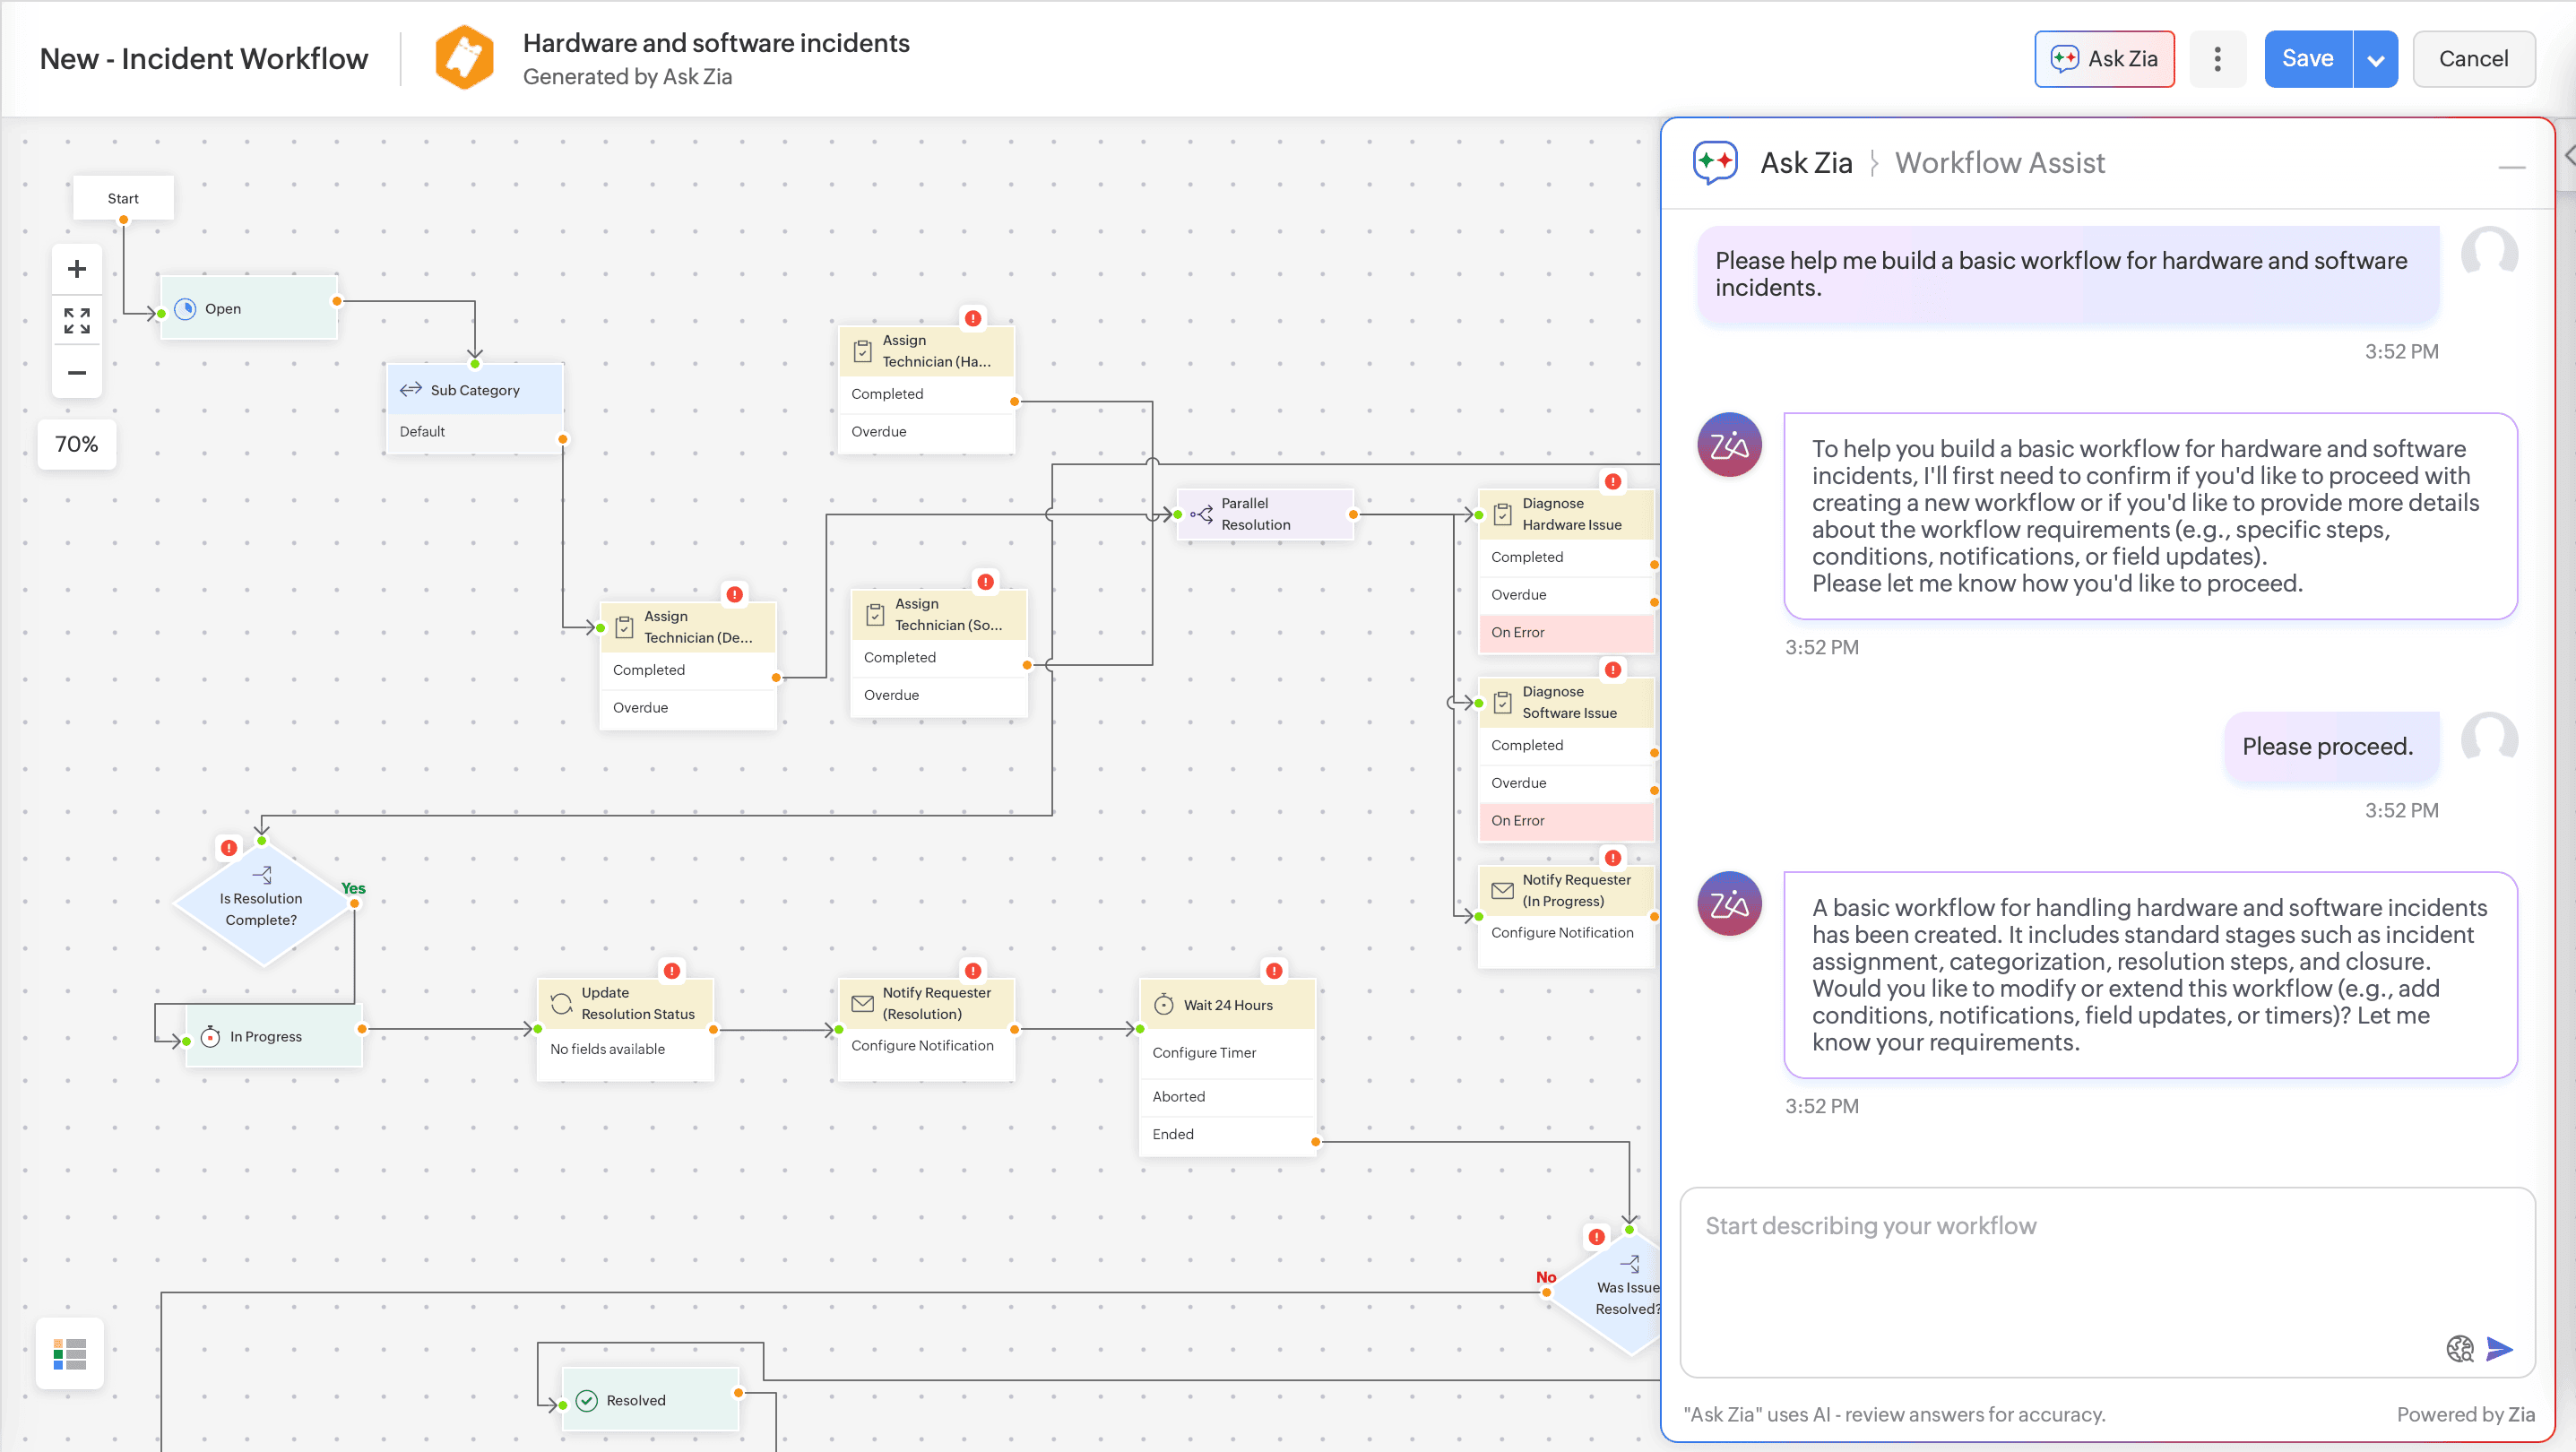Click error badge on Diagnose Software Issue node
Screen dimensions: 2576x1452
[x=1613, y=670]
